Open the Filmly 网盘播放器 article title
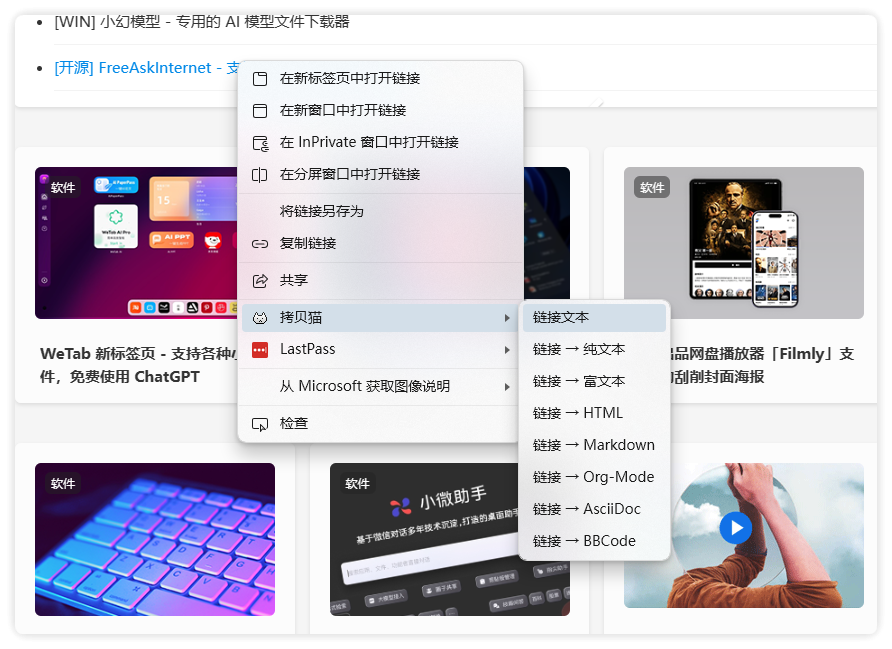The width and height of the screenshot is (892, 649). coord(762,365)
